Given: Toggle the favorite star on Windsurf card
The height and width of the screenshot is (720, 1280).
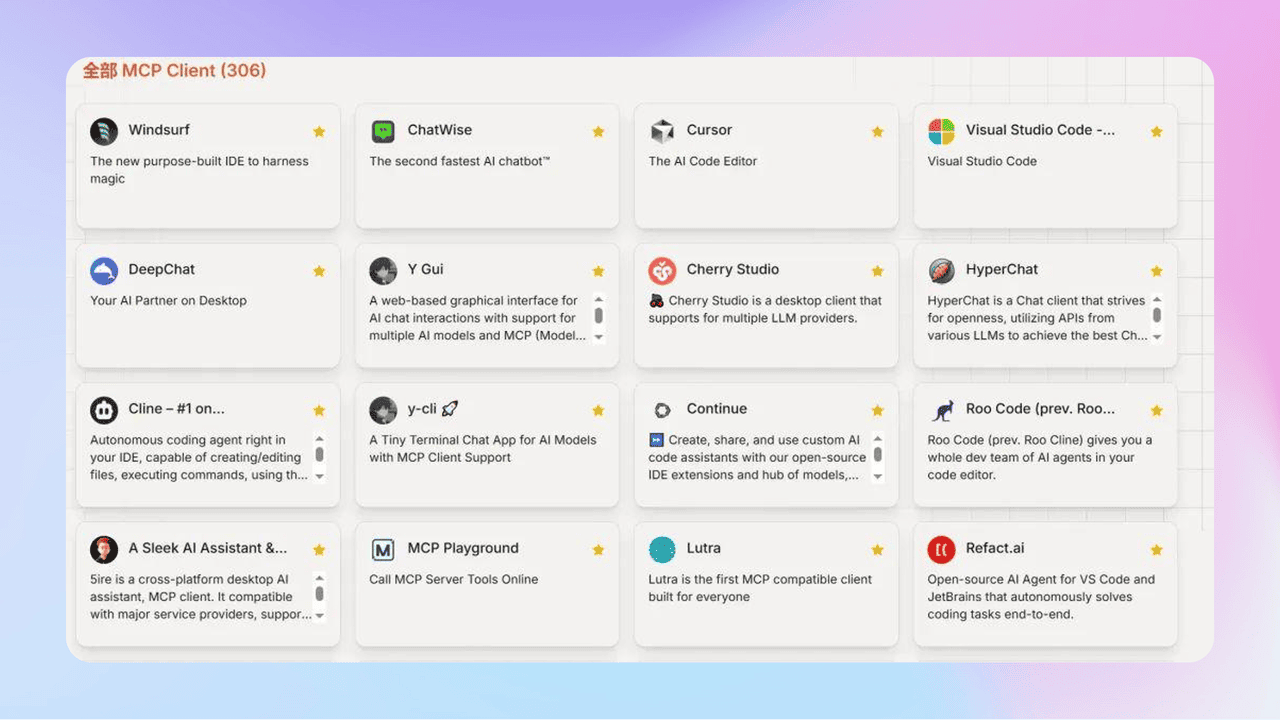Looking at the screenshot, I should tap(319, 132).
